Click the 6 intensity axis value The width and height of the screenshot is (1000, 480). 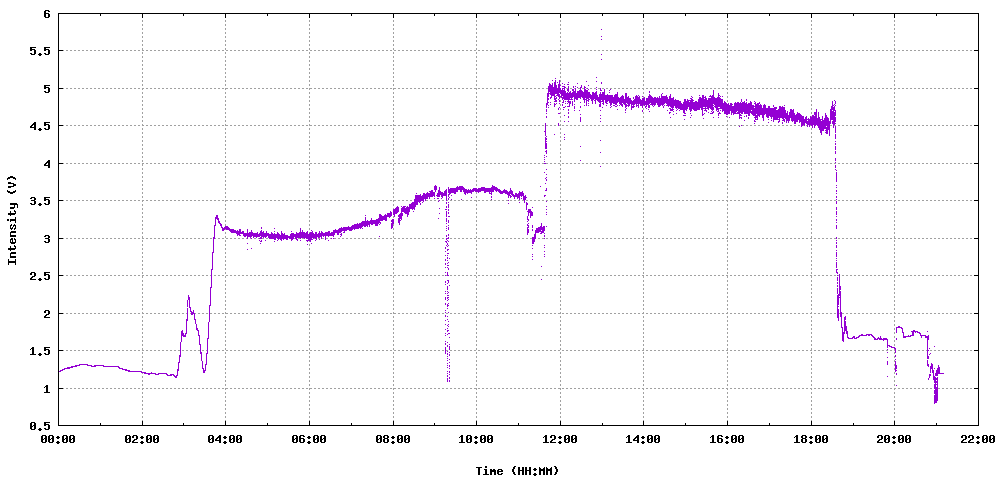47,13
